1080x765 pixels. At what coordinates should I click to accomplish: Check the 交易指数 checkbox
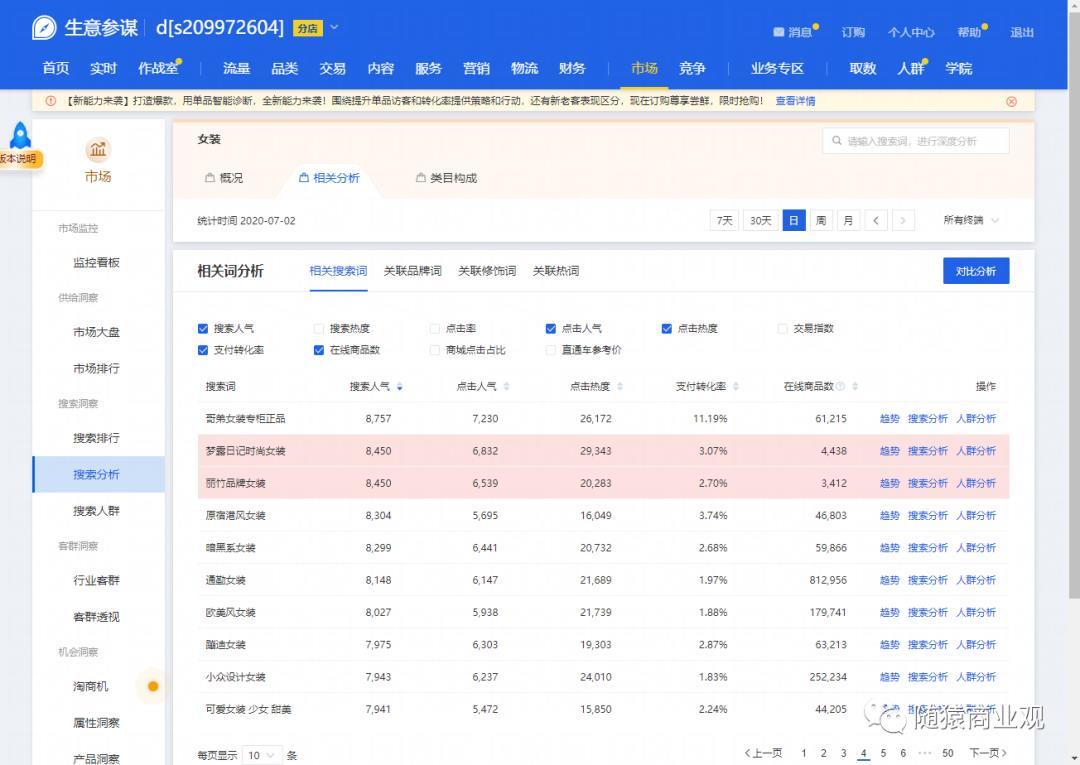(782, 328)
